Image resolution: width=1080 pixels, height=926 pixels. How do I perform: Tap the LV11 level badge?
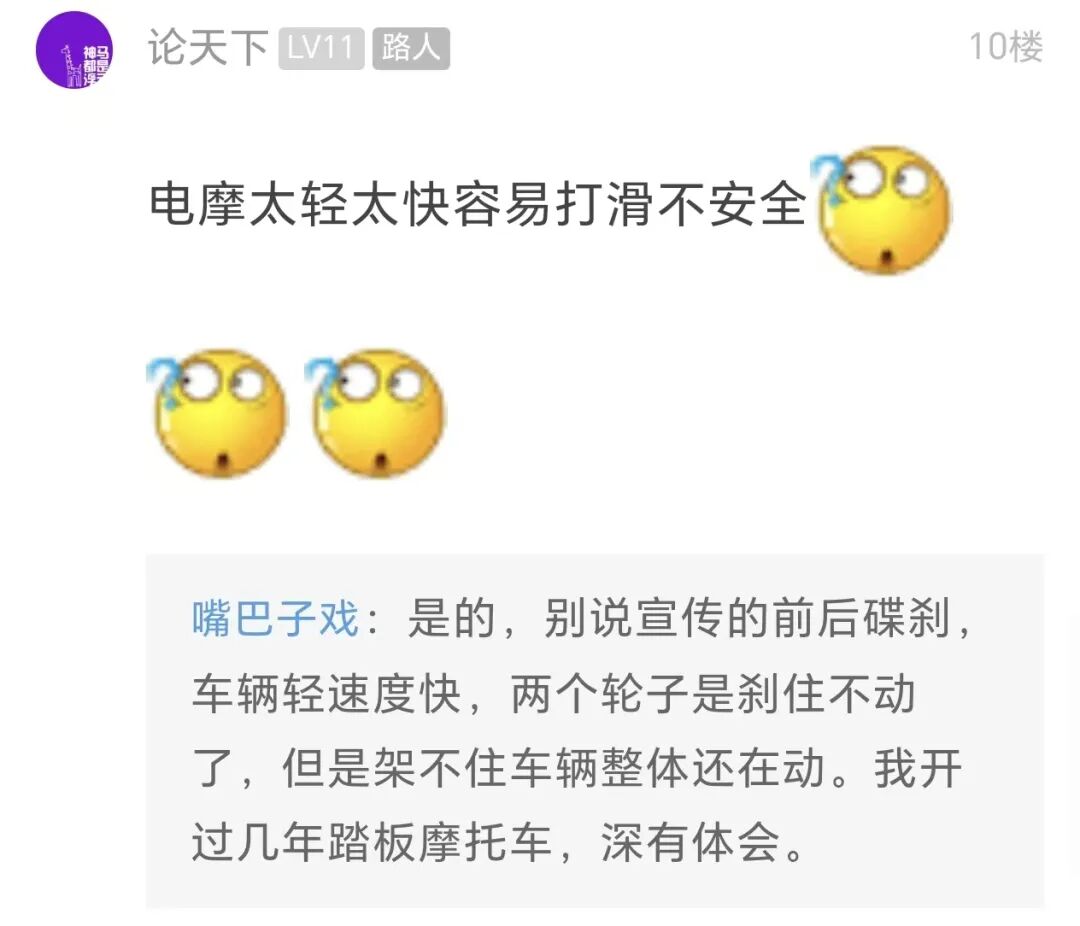pyautogui.click(x=321, y=48)
